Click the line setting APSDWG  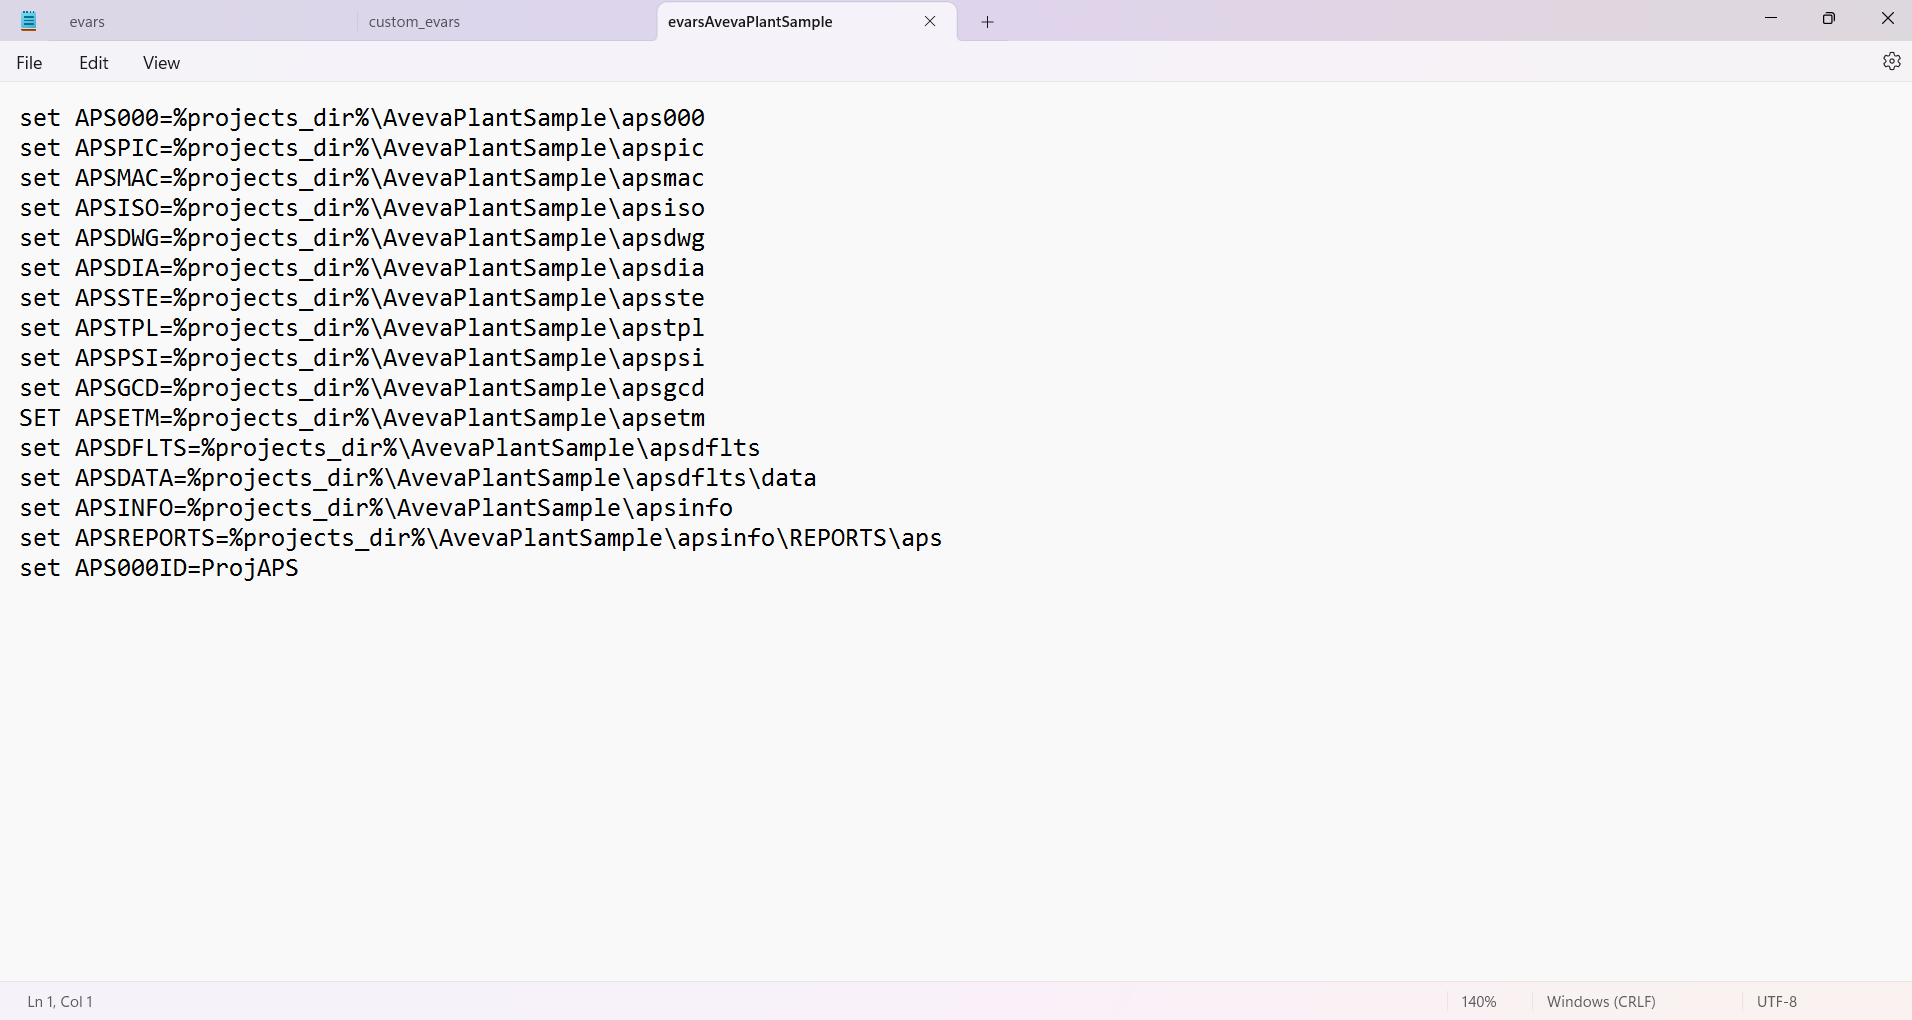[362, 238]
